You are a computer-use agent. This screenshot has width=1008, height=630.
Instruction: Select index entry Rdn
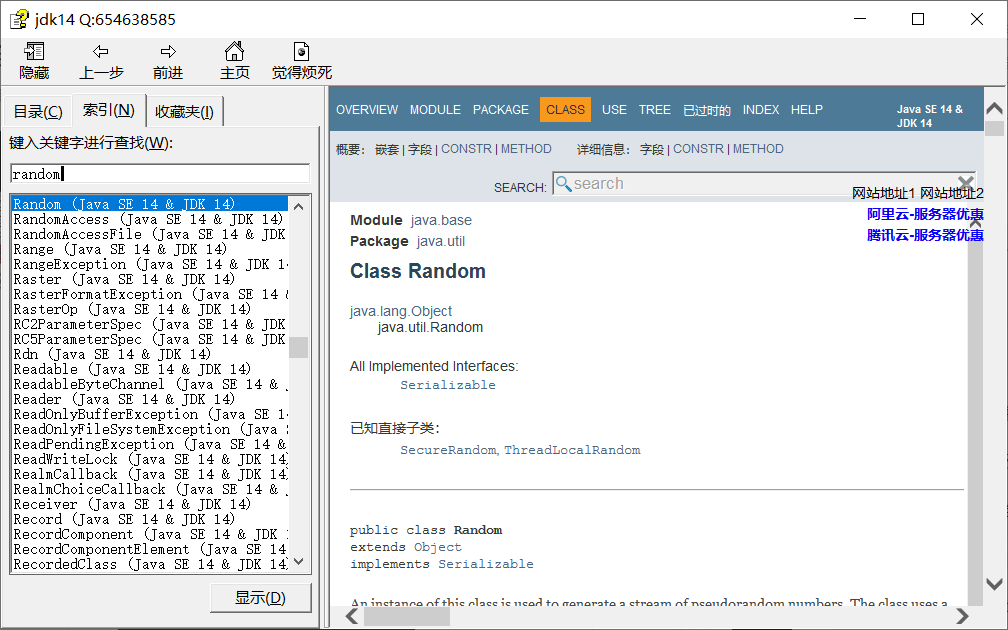pos(150,354)
